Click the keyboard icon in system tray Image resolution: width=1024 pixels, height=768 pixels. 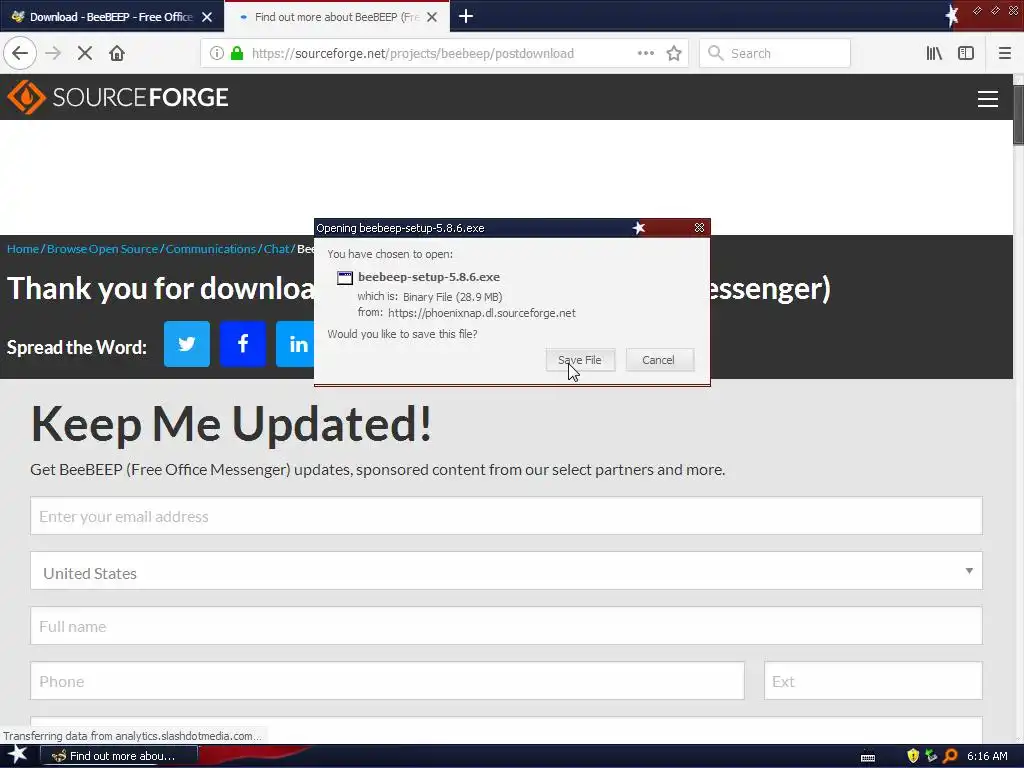point(868,758)
